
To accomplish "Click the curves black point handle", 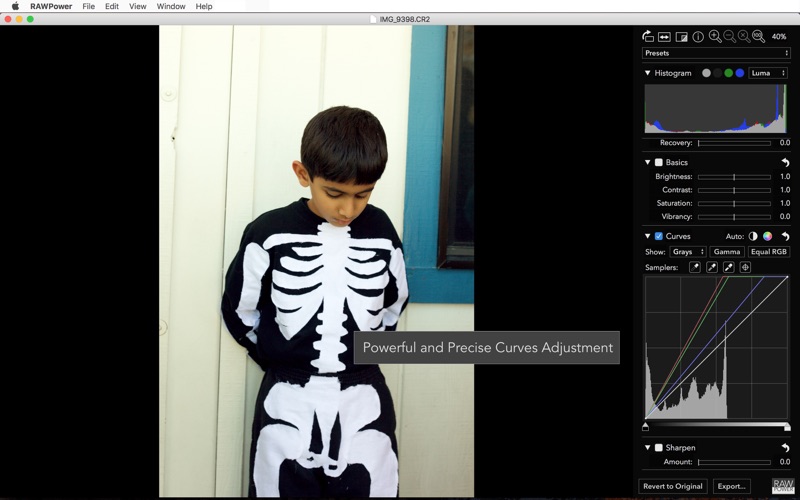I will tap(645, 427).
